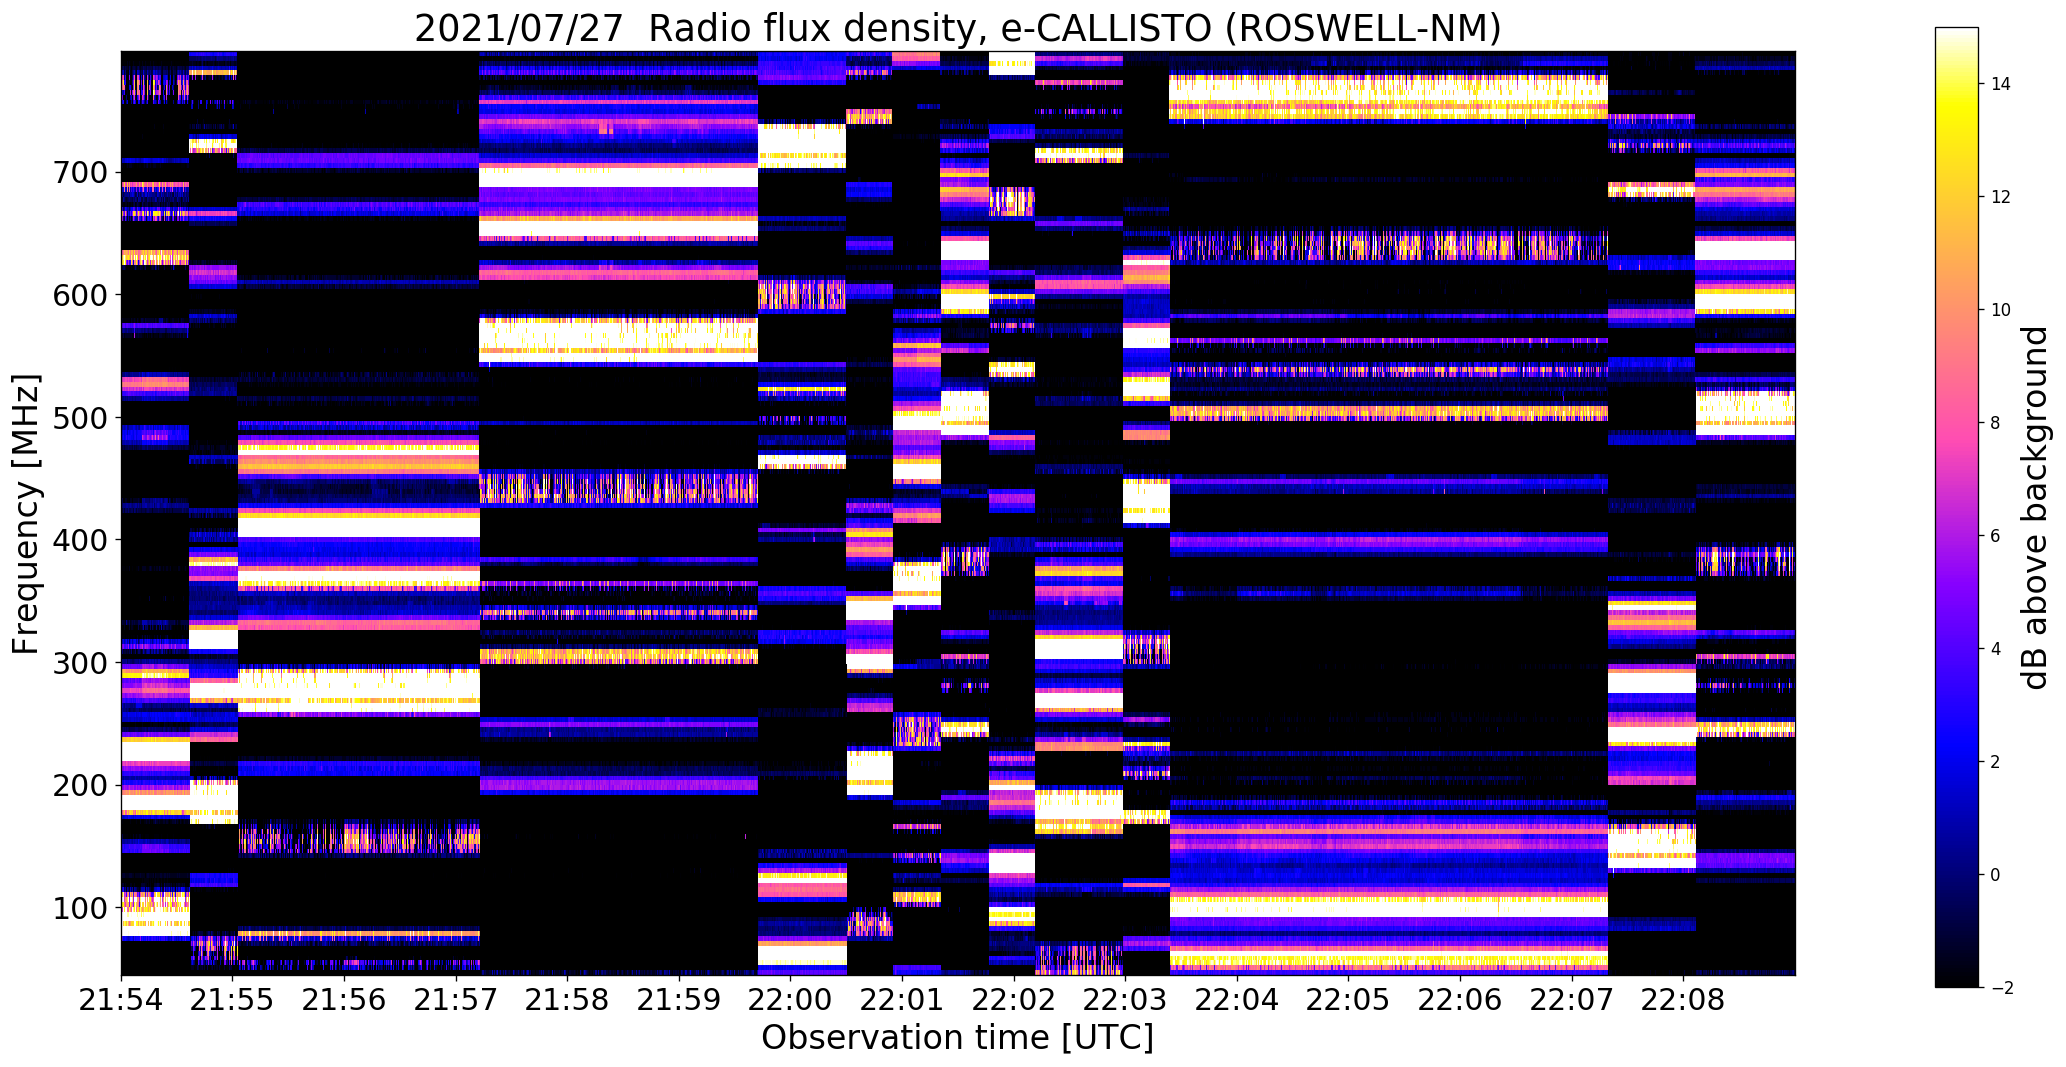This screenshot has height=1067, width=2066.
Task: Click the 600 MHz frequency tick label
Action: [x=79, y=295]
